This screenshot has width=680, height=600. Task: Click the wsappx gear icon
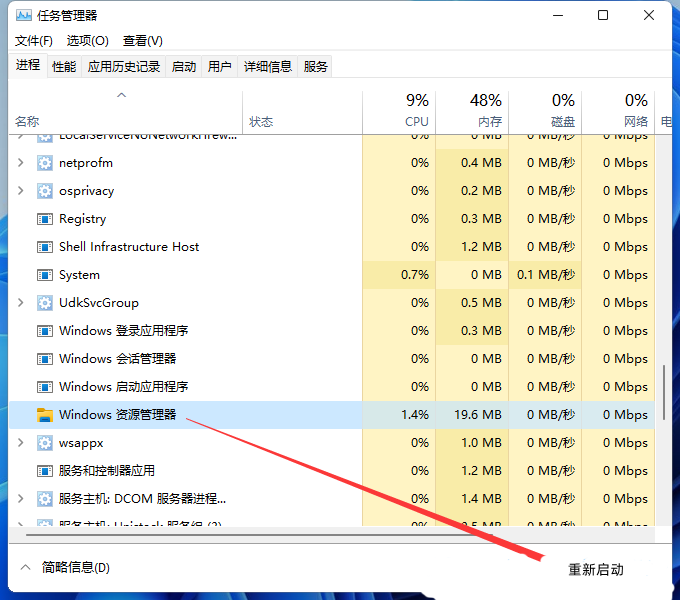click(x=44, y=443)
